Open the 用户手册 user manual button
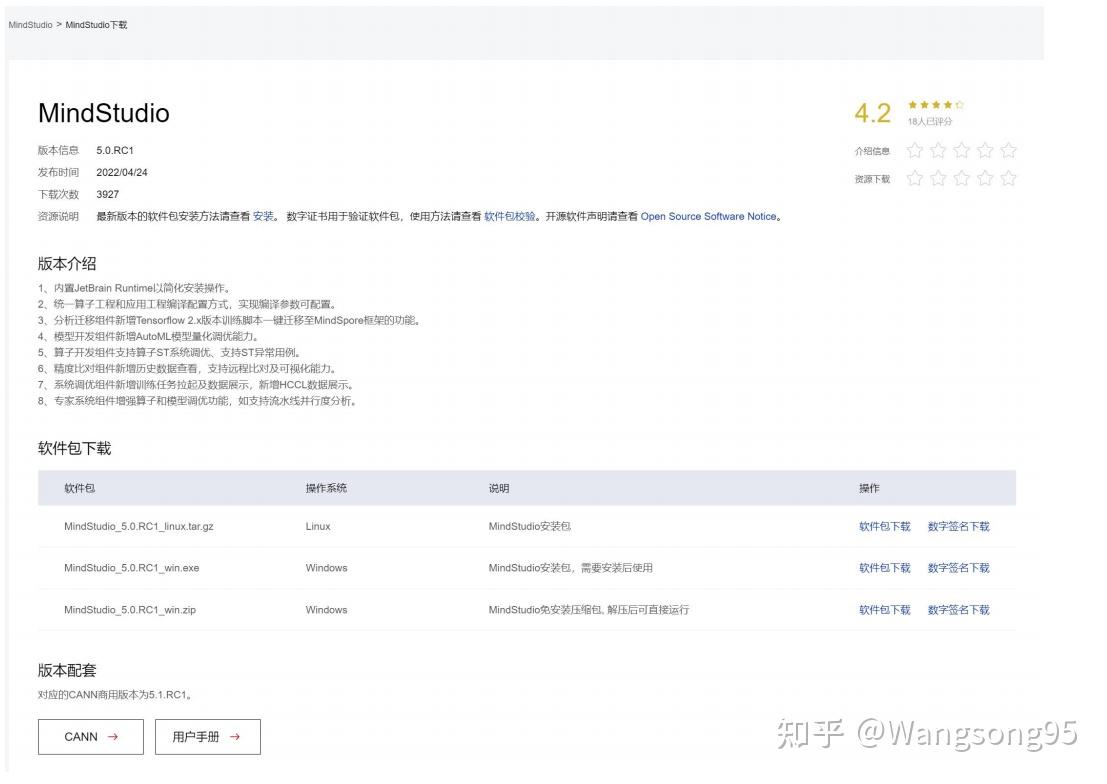 click(207, 736)
